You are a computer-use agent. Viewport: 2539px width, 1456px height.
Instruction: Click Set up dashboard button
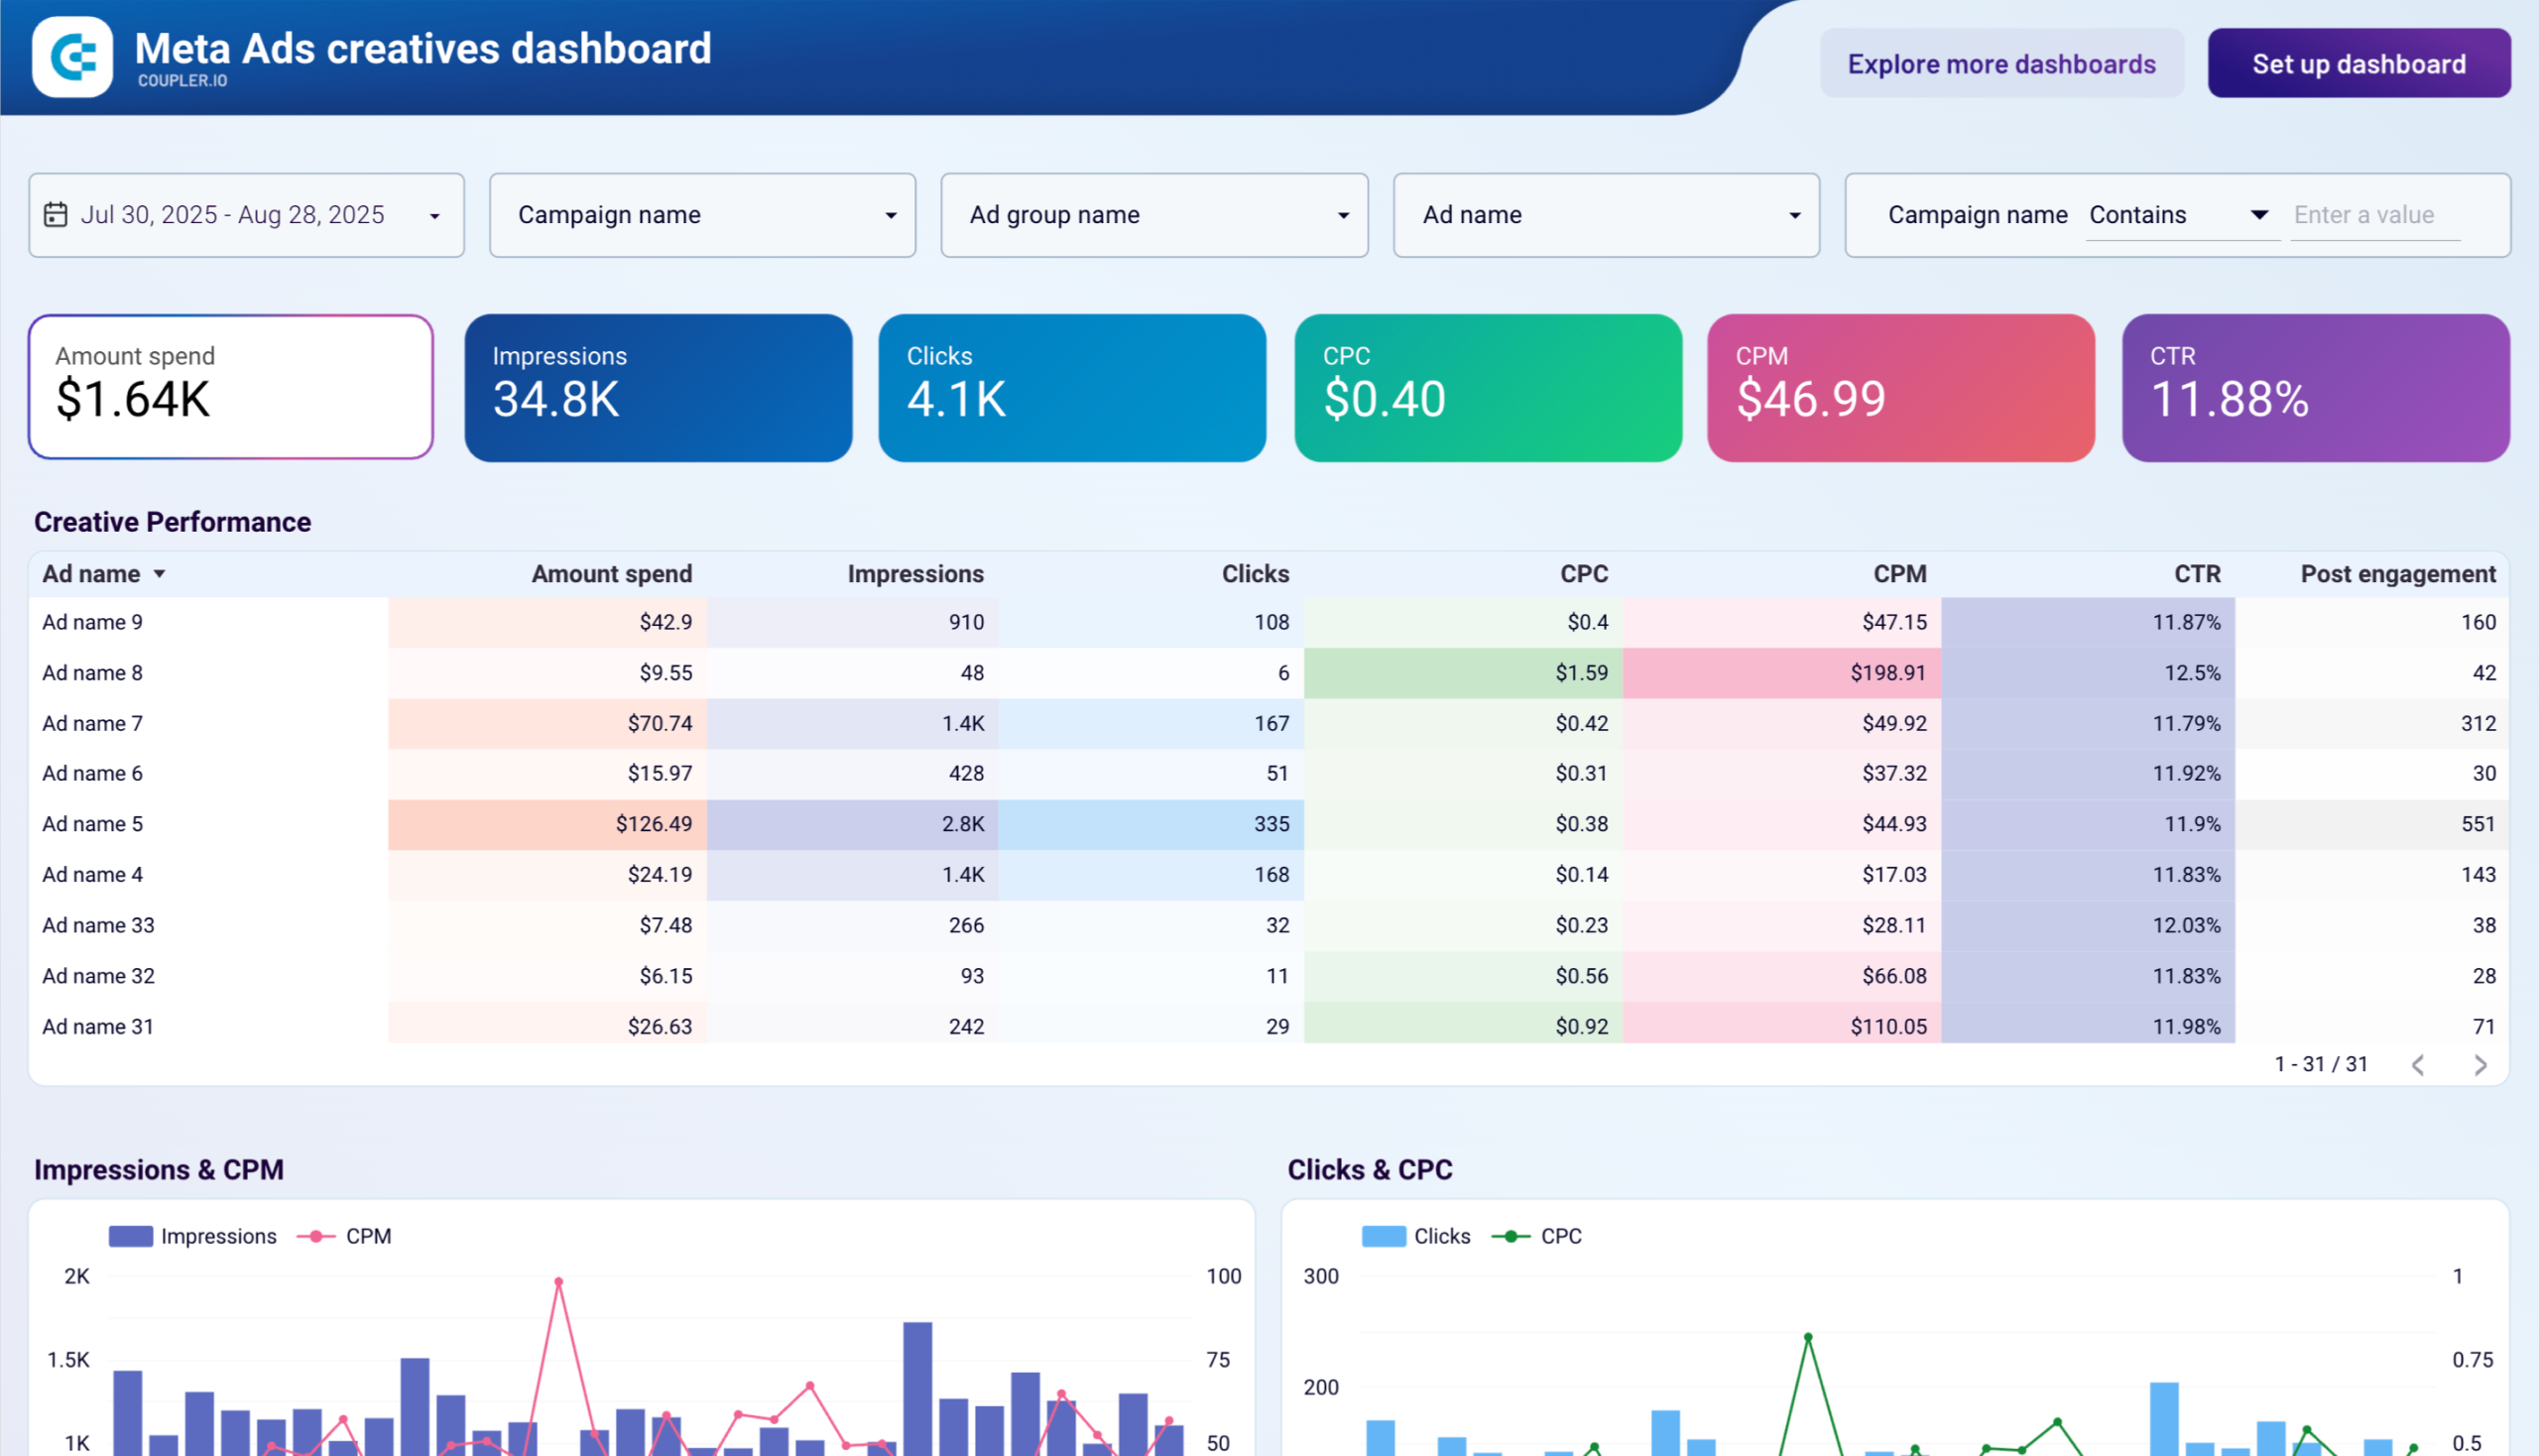tap(2358, 64)
